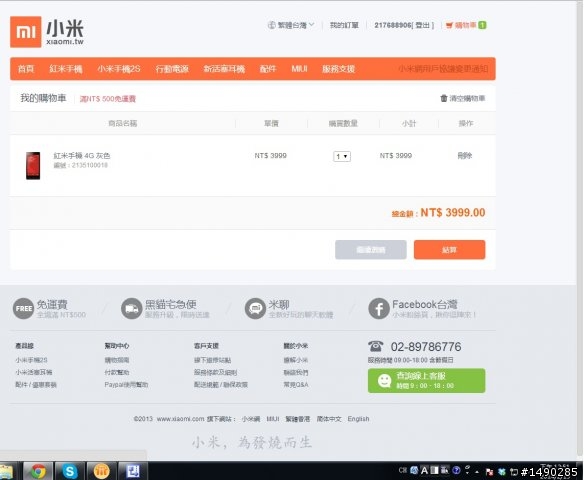Image resolution: width=584 pixels, height=480 pixels.
Task: Open MIUI in the orange nav bar
Action: coord(299,69)
